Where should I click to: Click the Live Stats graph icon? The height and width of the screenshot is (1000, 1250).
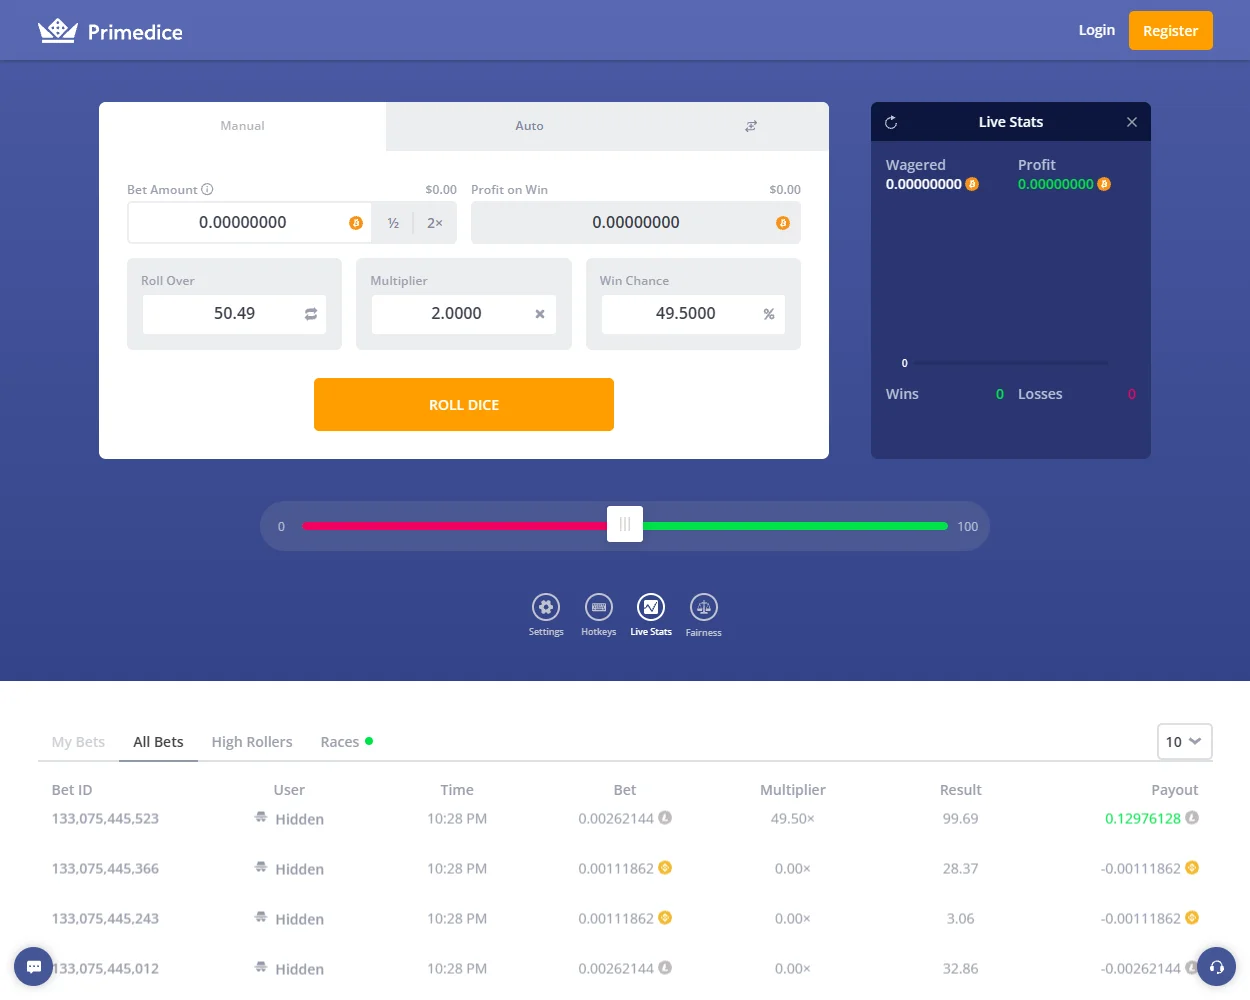point(650,607)
